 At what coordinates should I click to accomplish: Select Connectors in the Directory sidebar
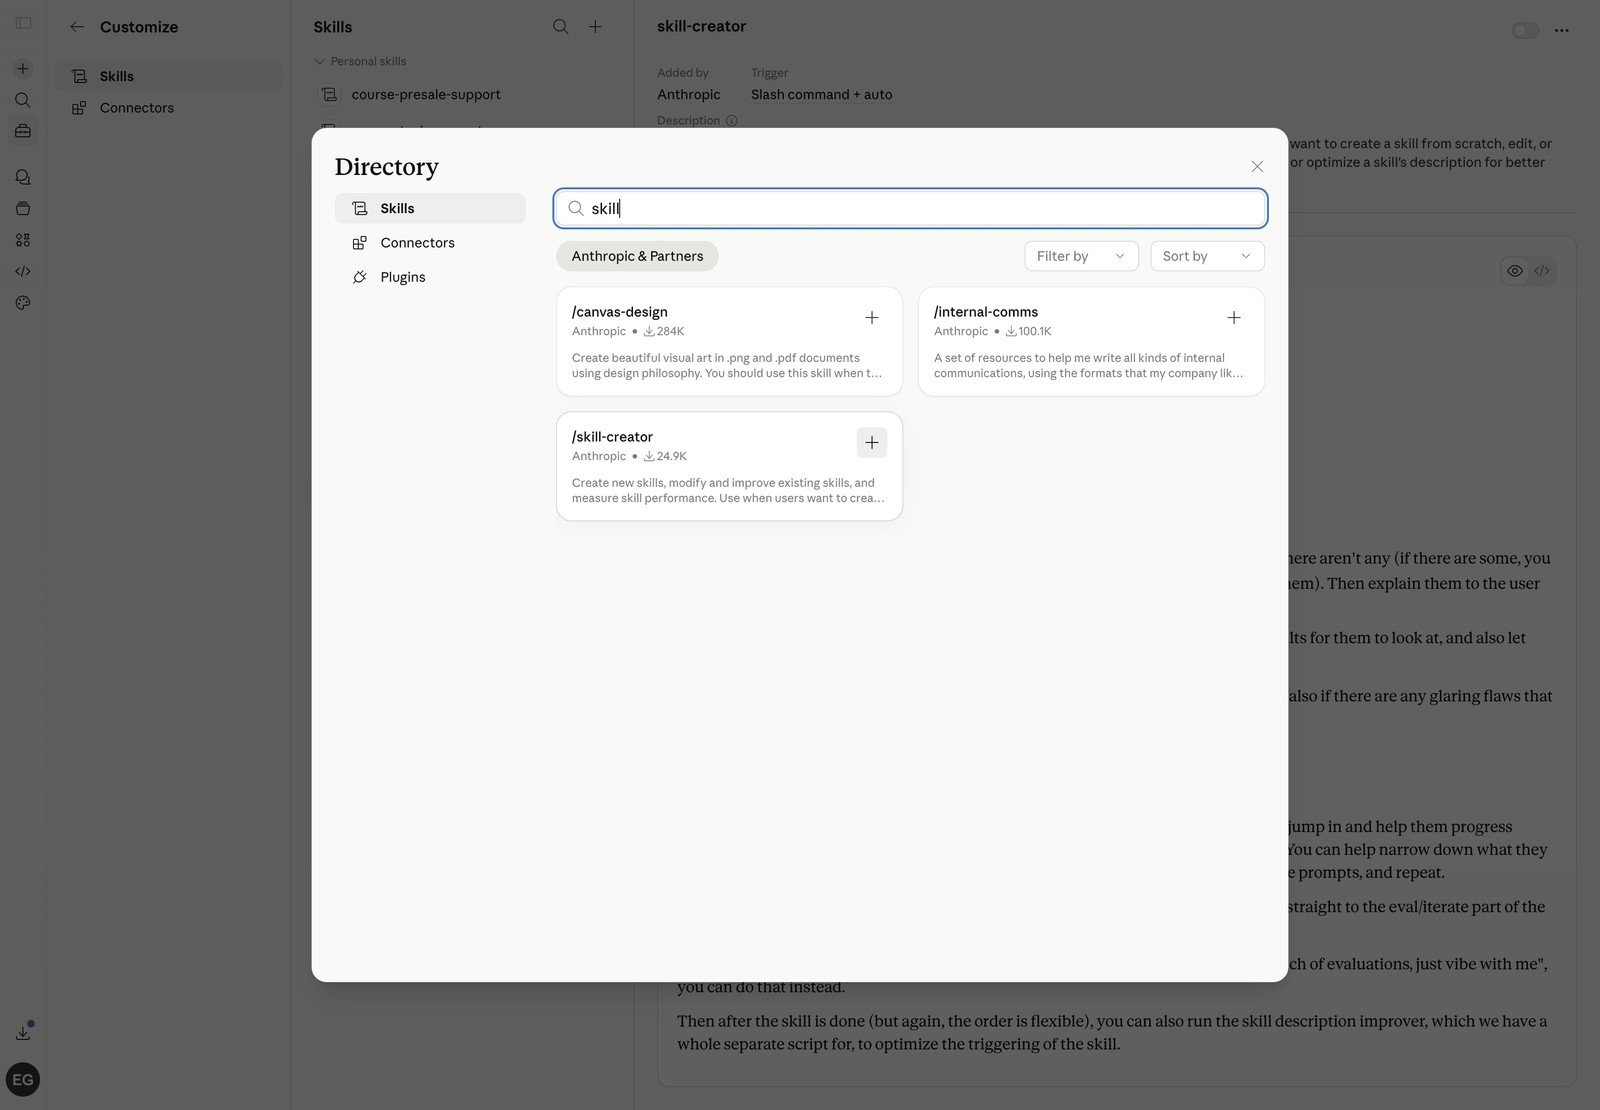[x=417, y=243]
